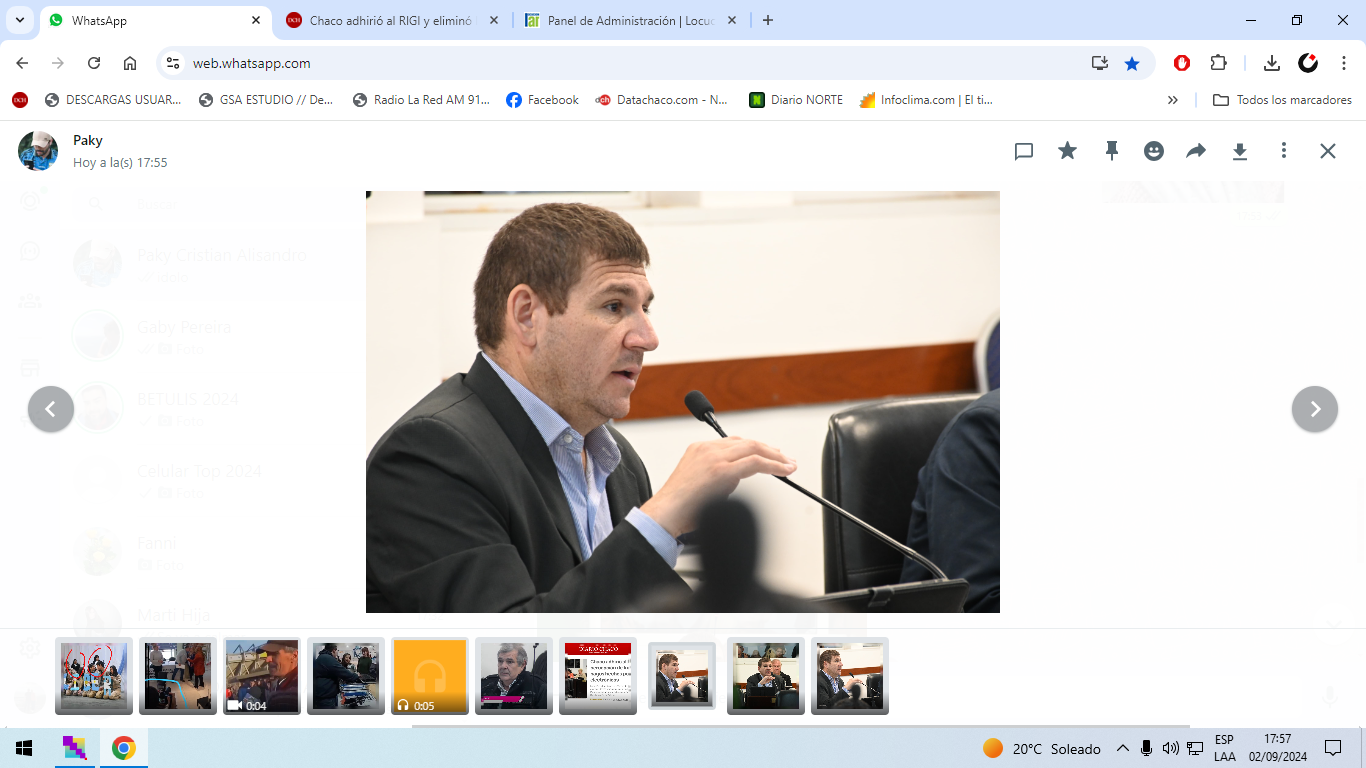
Task: Reload the current page
Action: 94,63
